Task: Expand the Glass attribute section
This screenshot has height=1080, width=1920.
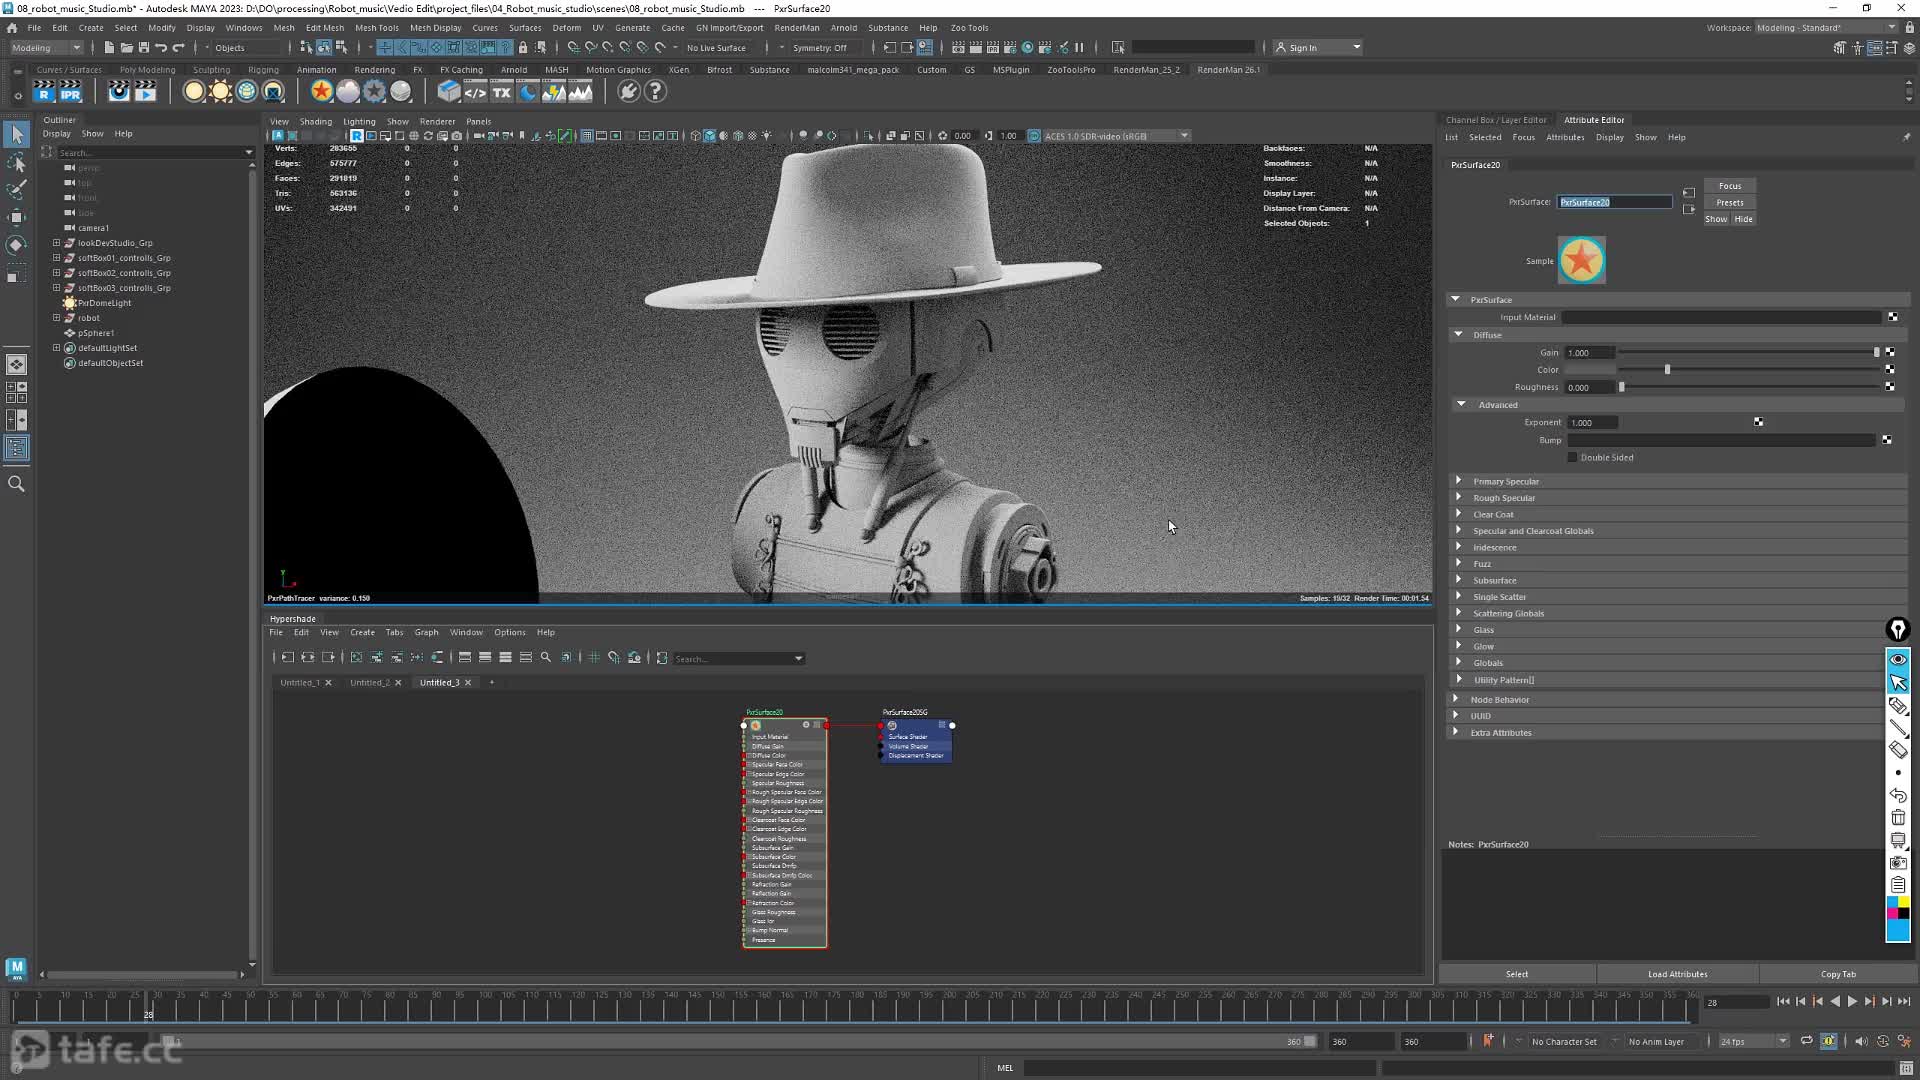Action: 1458,630
